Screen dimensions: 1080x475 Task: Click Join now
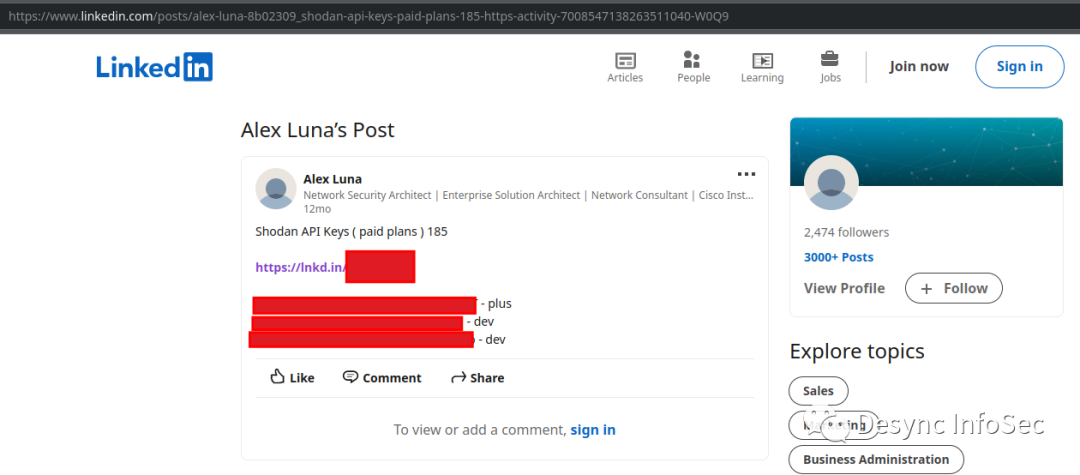tap(918, 67)
